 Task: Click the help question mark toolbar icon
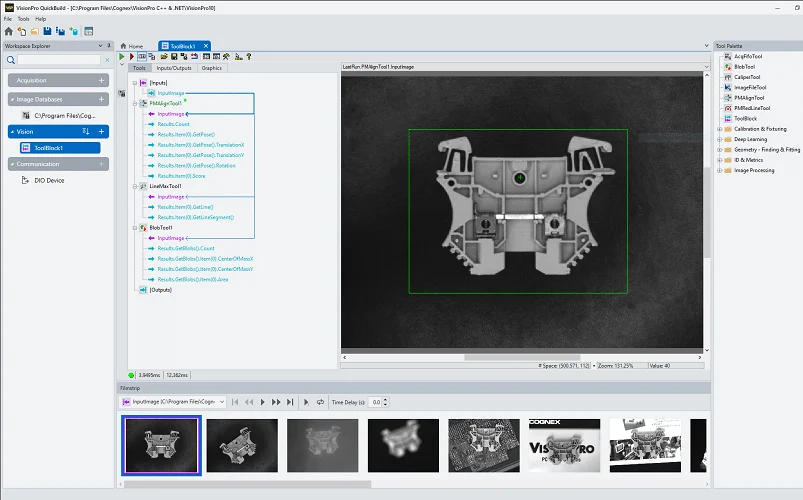tap(248, 57)
